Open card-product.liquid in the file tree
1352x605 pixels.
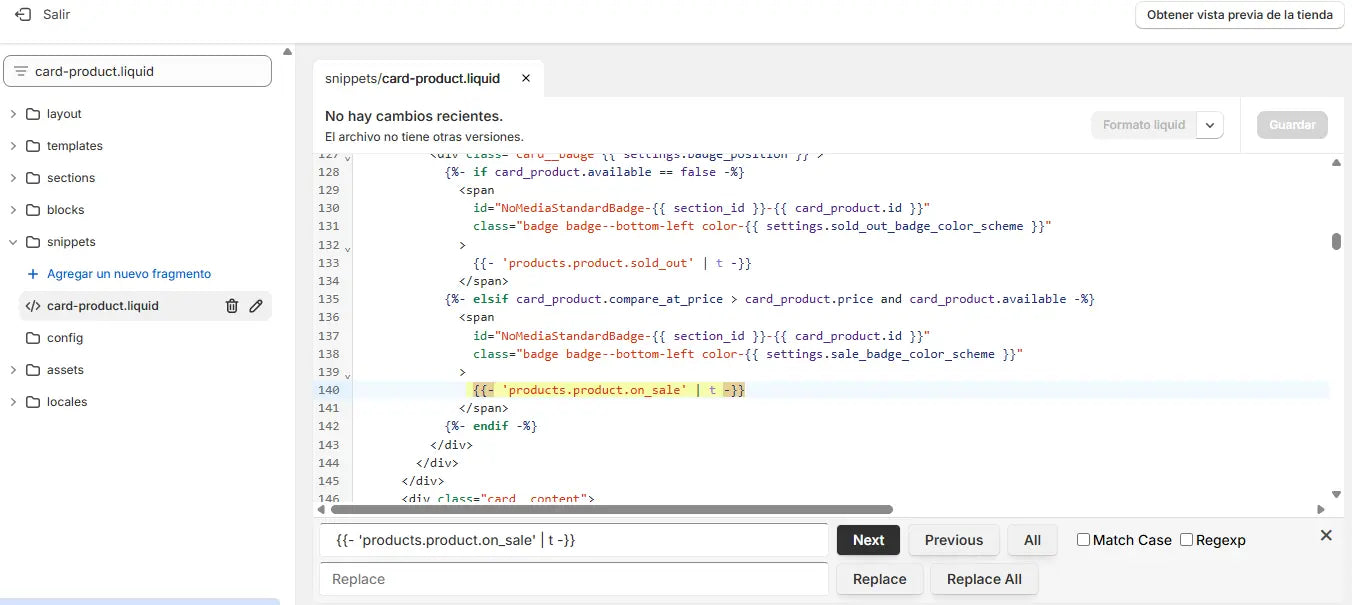(x=102, y=306)
